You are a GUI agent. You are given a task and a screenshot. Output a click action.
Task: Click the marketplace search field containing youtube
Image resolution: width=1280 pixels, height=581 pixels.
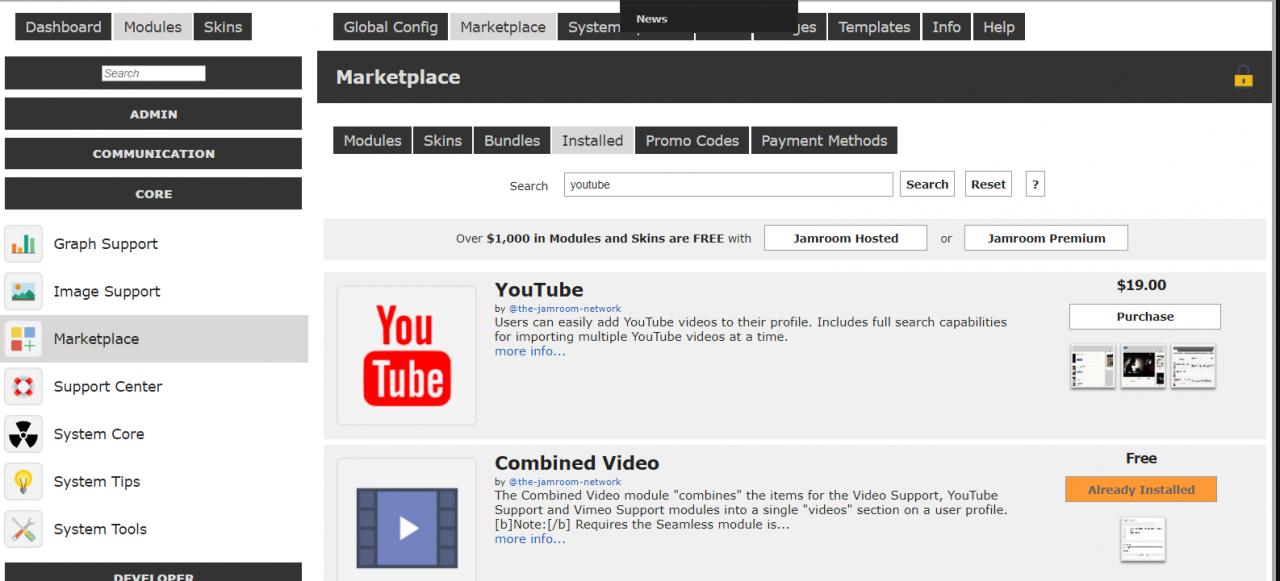coord(727,185)
